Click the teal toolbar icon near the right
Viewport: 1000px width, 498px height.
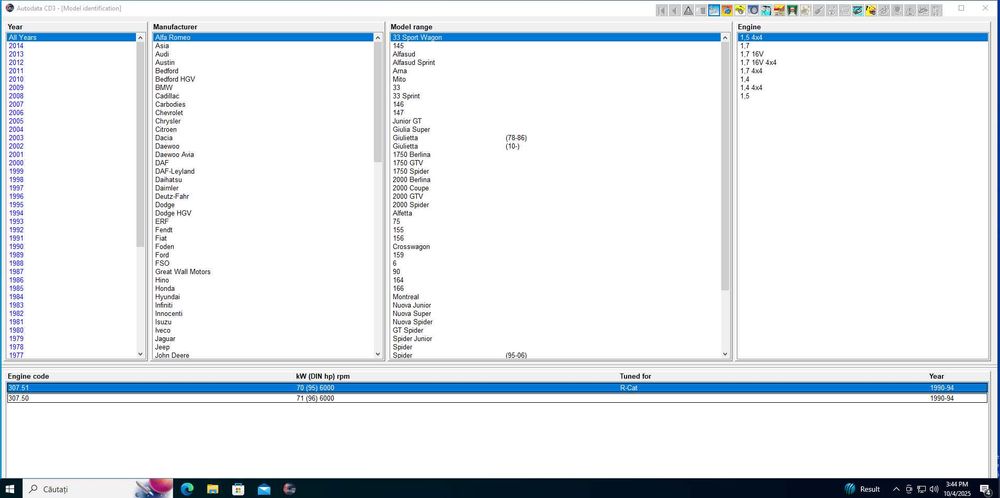pyautogui.click(x=858, y=10)
